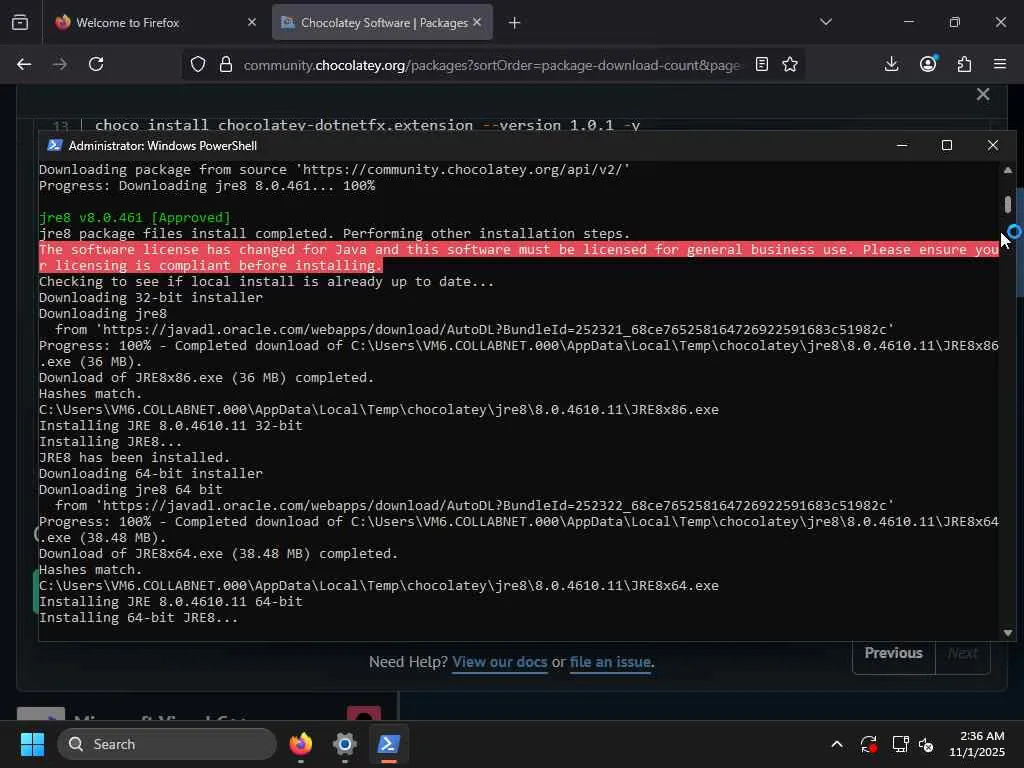Close the Administrator PowerShell window
The image size is (1024, 768).
point(993,145)
